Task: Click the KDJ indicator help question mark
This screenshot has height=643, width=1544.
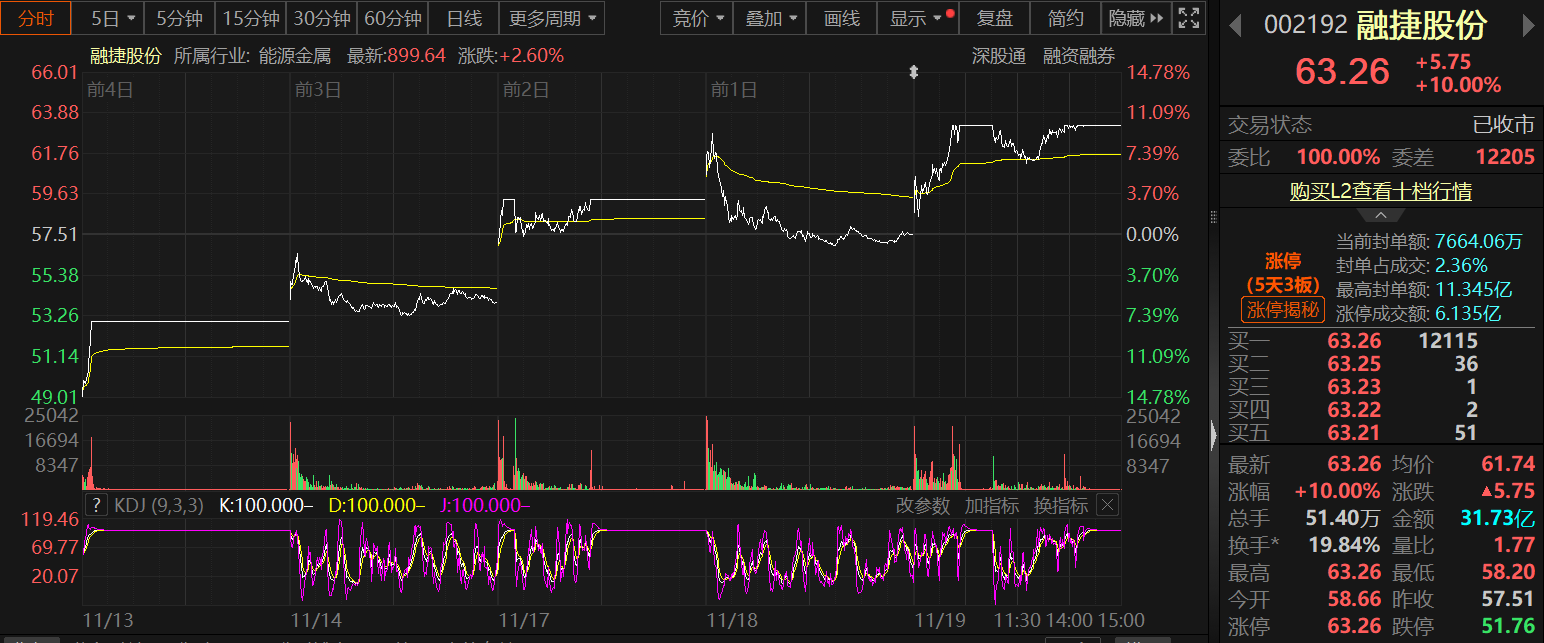Action: point(97,505)
